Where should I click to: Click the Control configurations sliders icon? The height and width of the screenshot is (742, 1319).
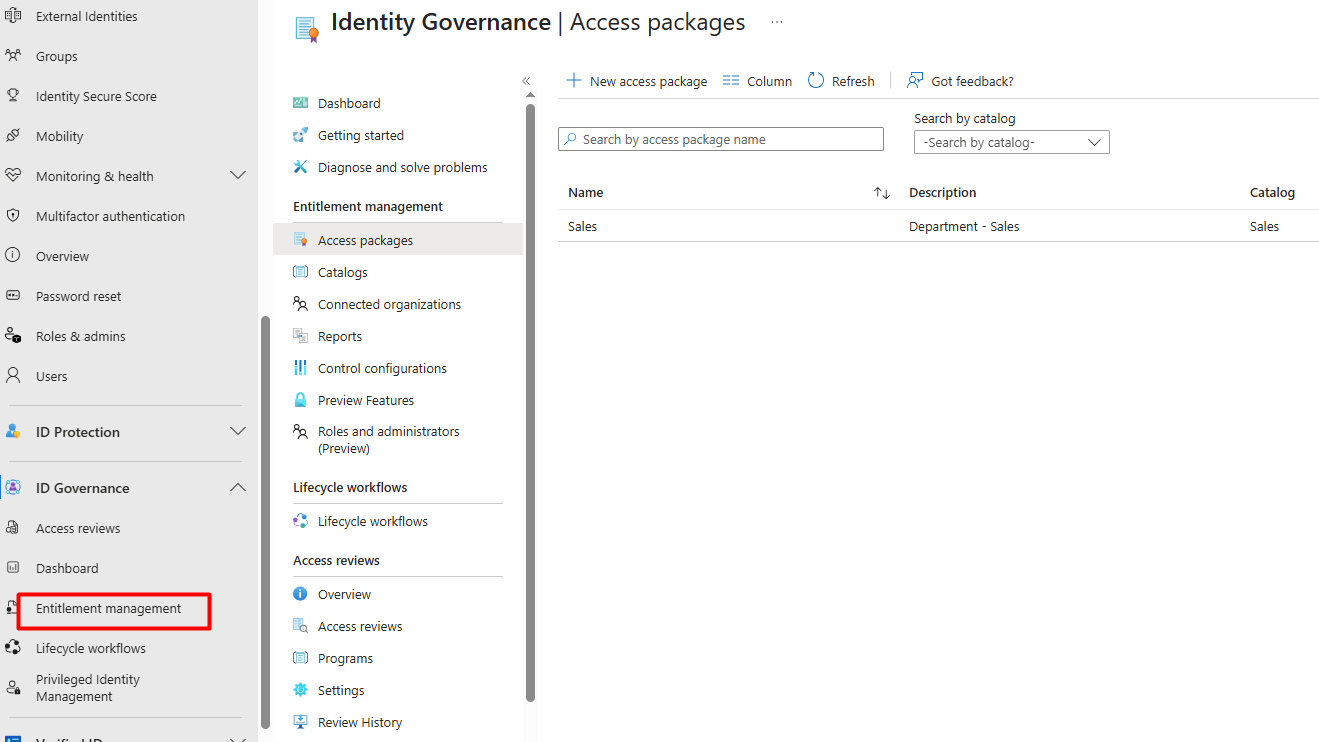click(300, 368)
